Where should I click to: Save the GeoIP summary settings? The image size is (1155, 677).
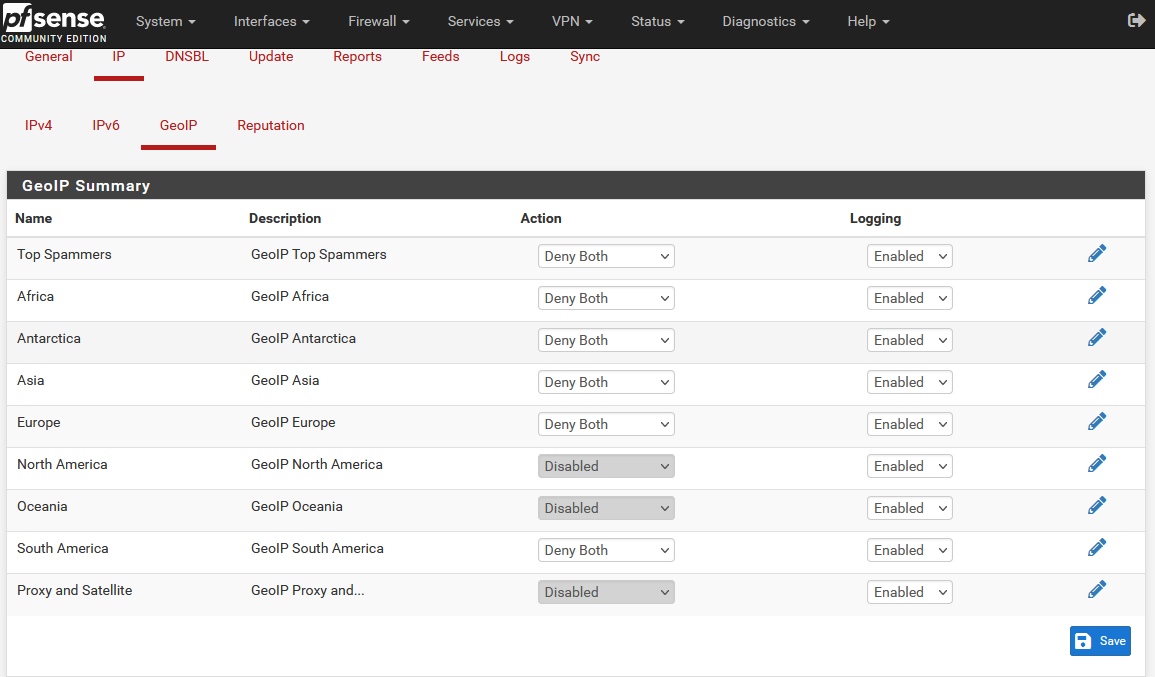pos(1100,641)
